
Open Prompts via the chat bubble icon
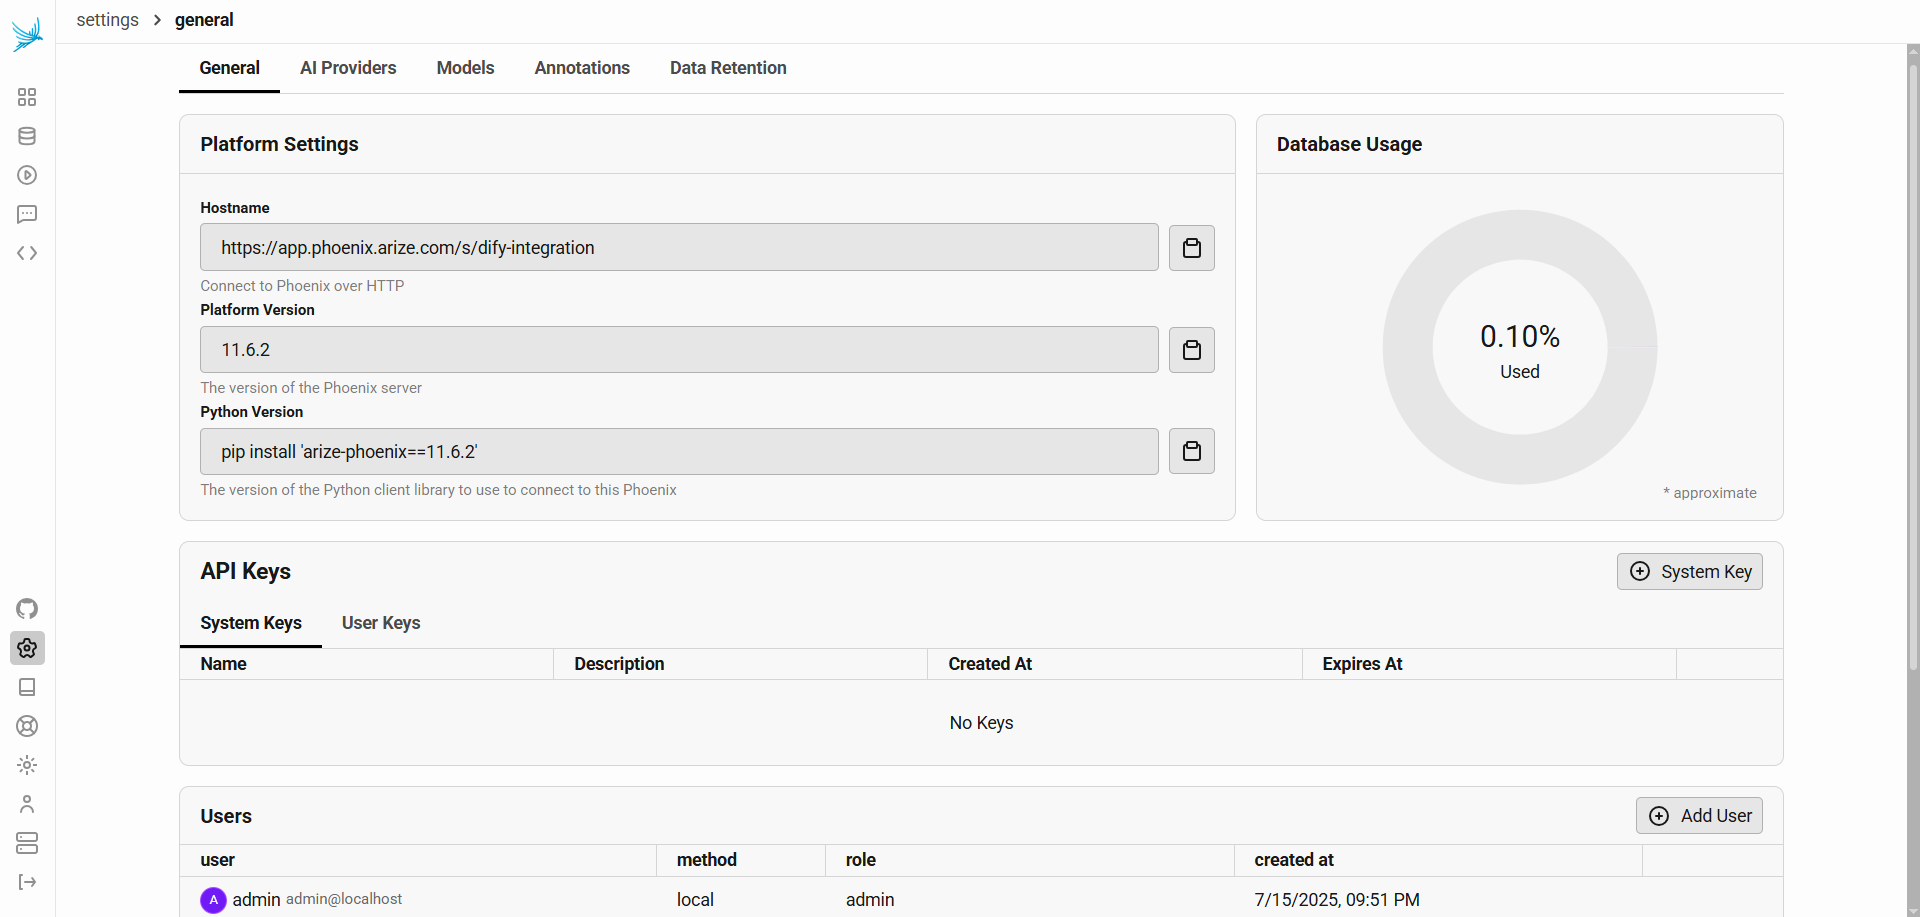pos(27,214)
